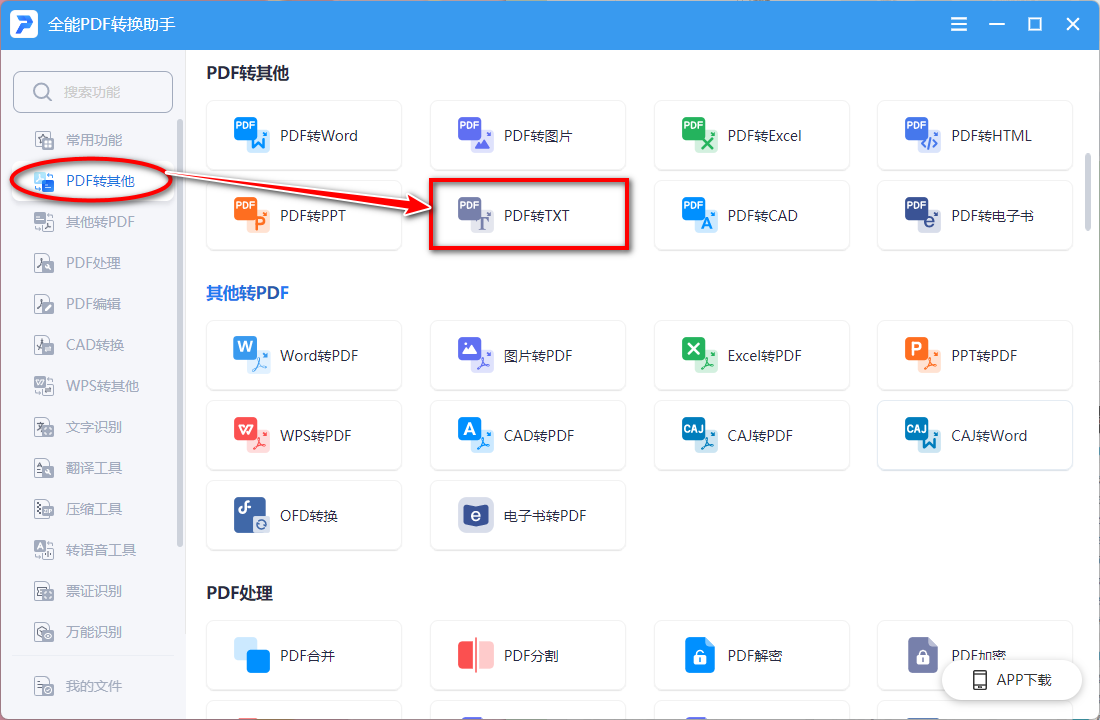The height and width of the screenshot is (720, 1100).
Task: Select the PDF转PPT converter
Action: (304, 215)
